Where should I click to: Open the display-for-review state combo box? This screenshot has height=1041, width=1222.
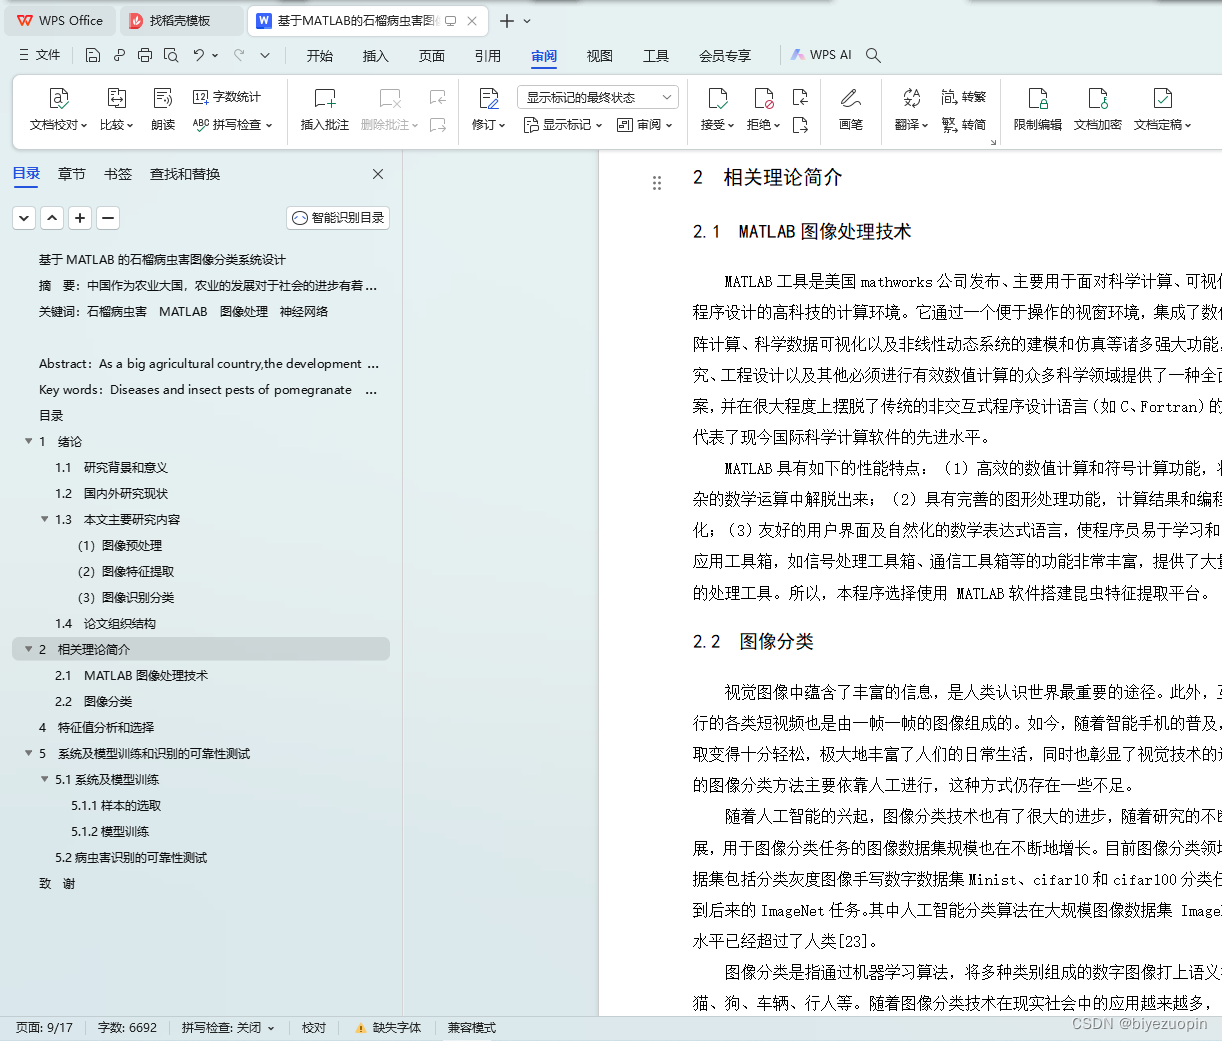coord(598,97)
